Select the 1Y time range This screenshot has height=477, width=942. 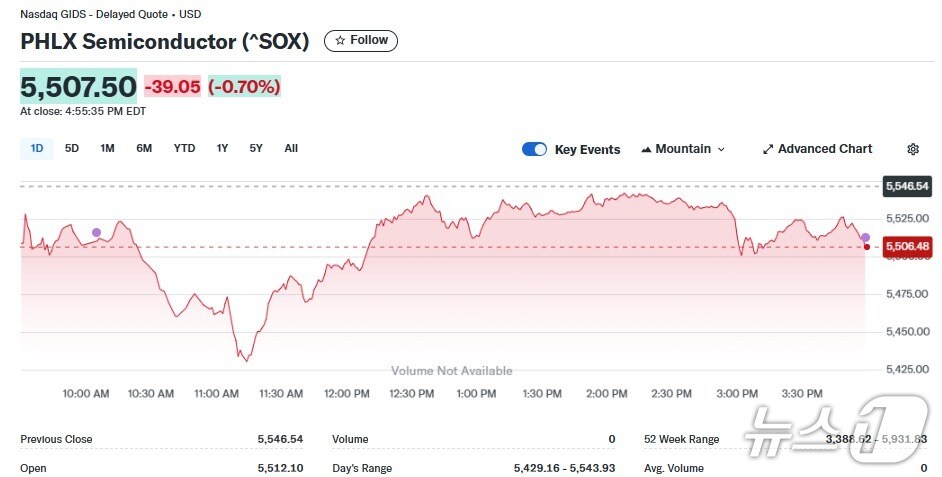(222, 148)
